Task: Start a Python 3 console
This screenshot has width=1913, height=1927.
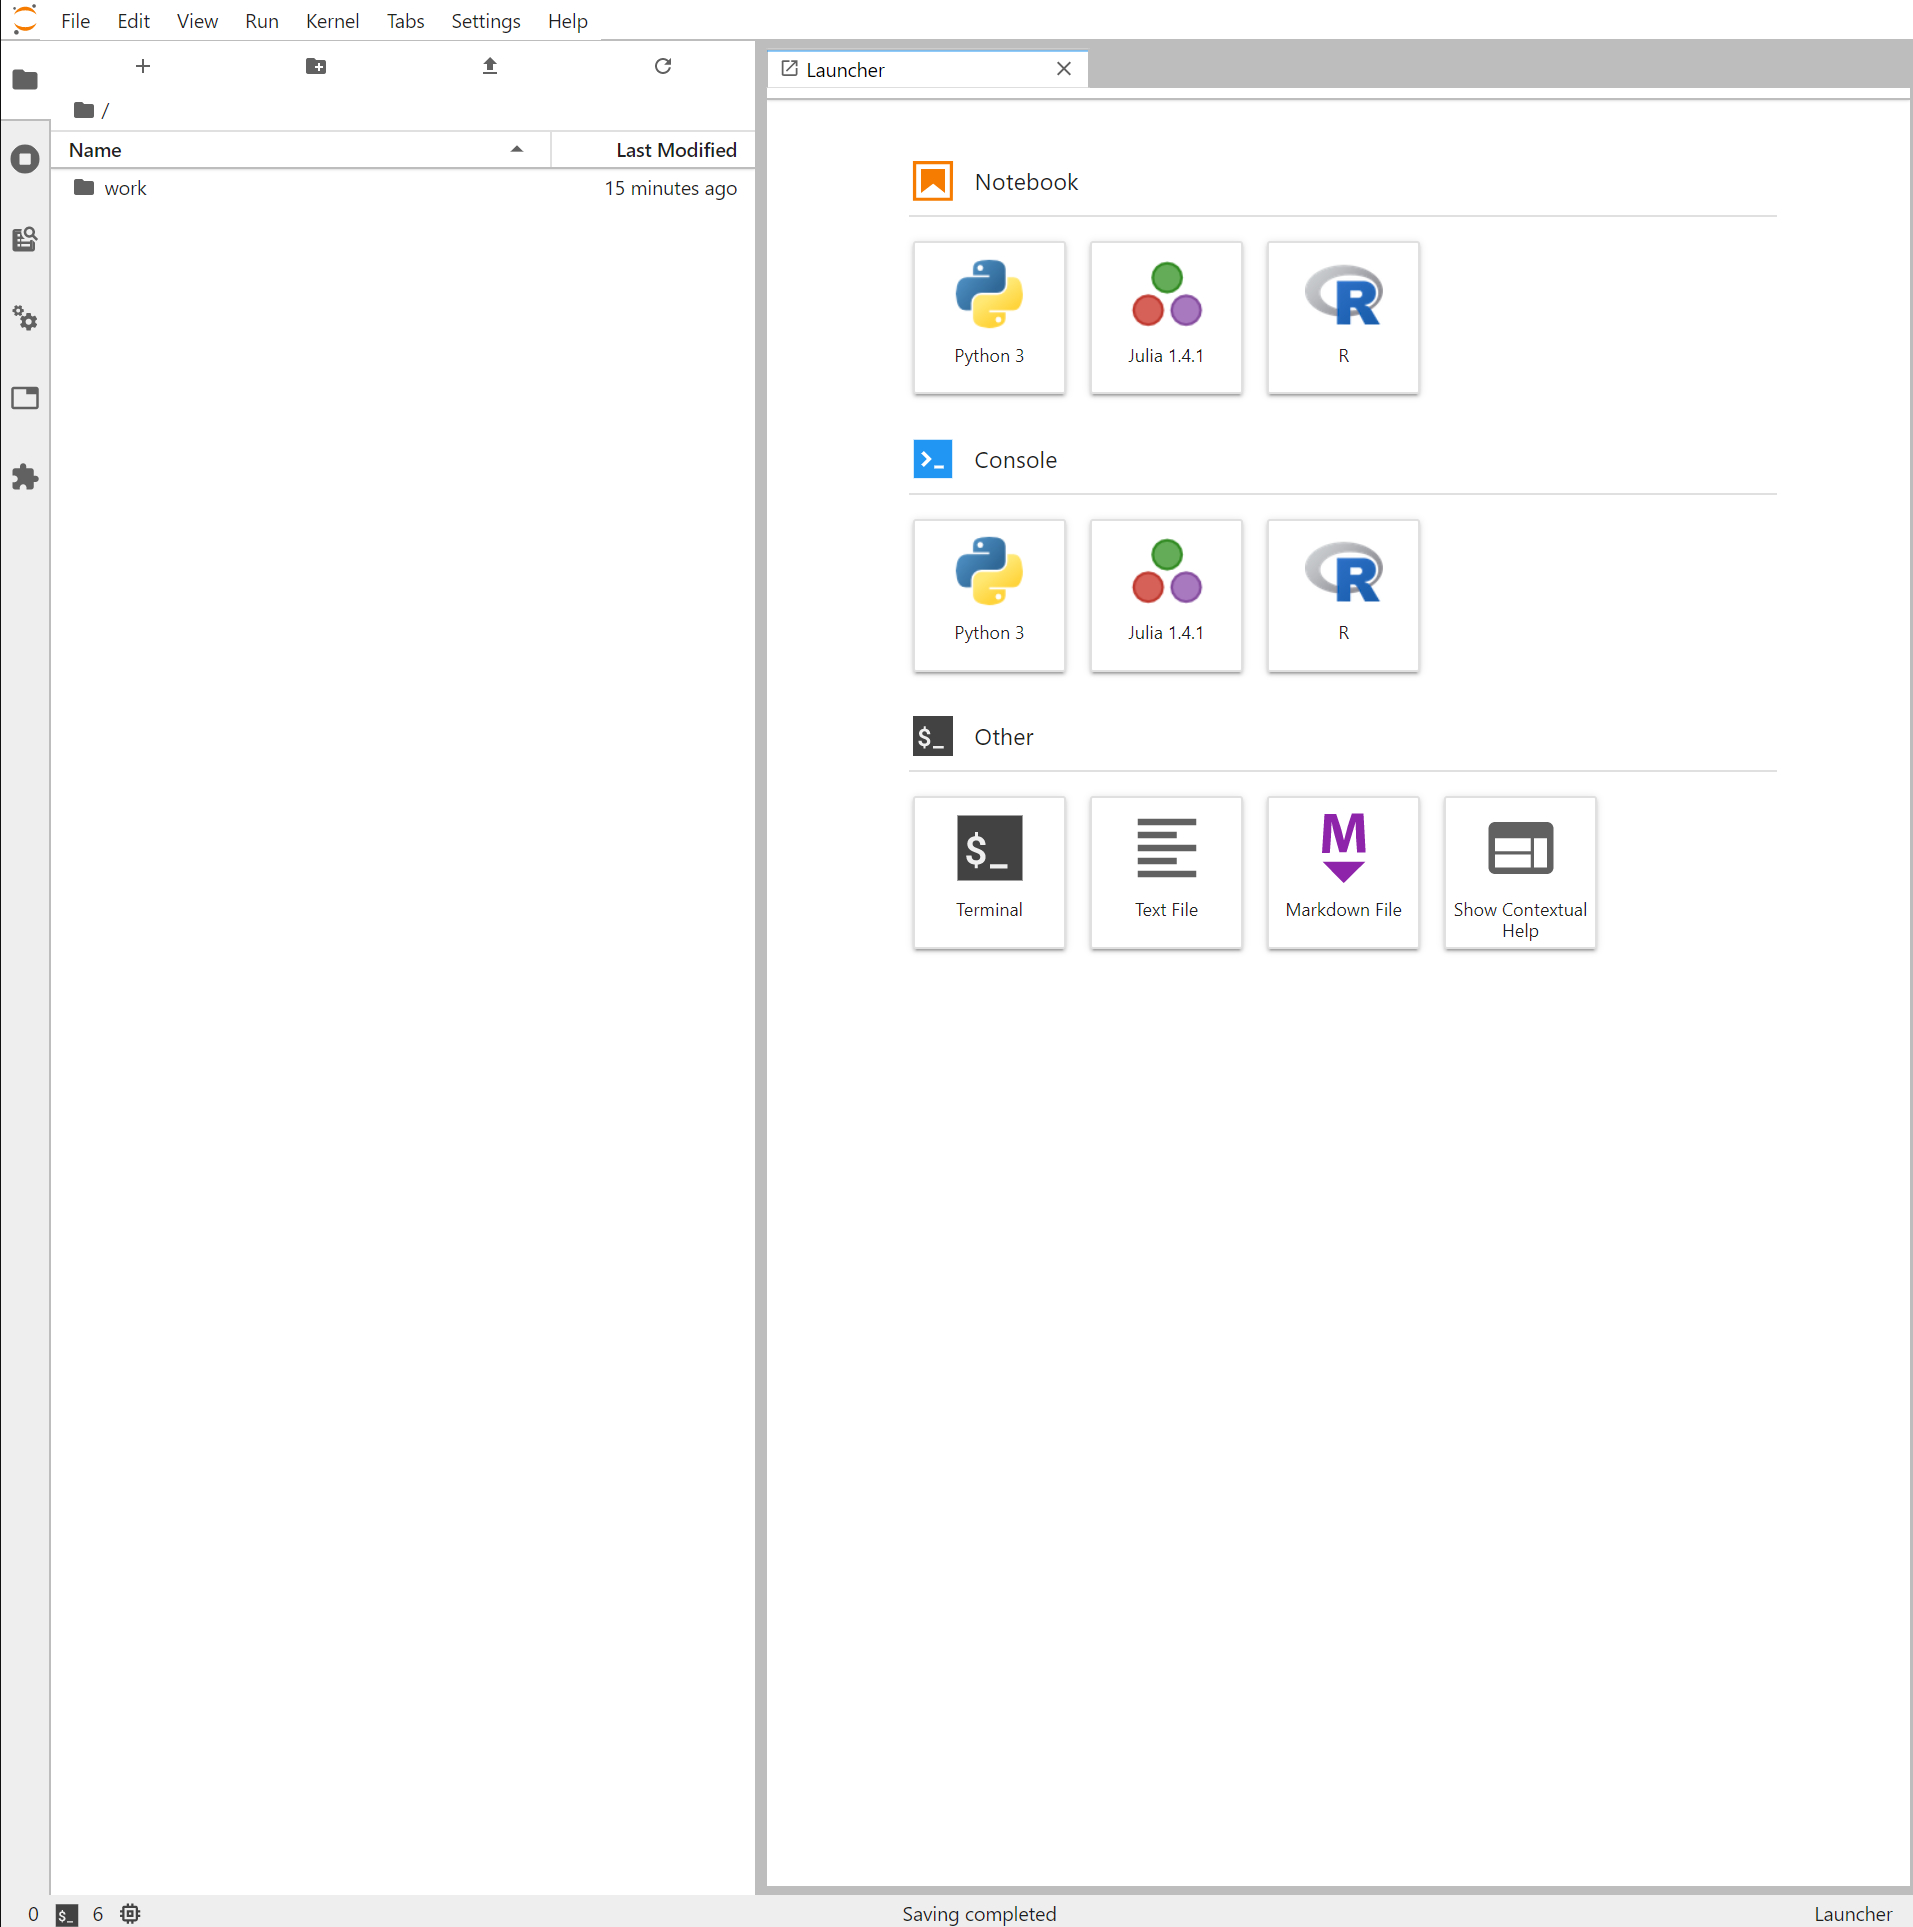Action: [989, 595]
